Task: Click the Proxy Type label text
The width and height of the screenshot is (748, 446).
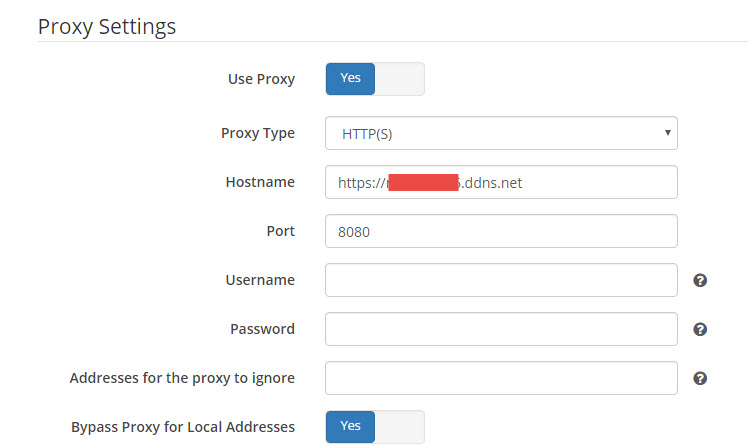Action: click(x=257, y=133)
